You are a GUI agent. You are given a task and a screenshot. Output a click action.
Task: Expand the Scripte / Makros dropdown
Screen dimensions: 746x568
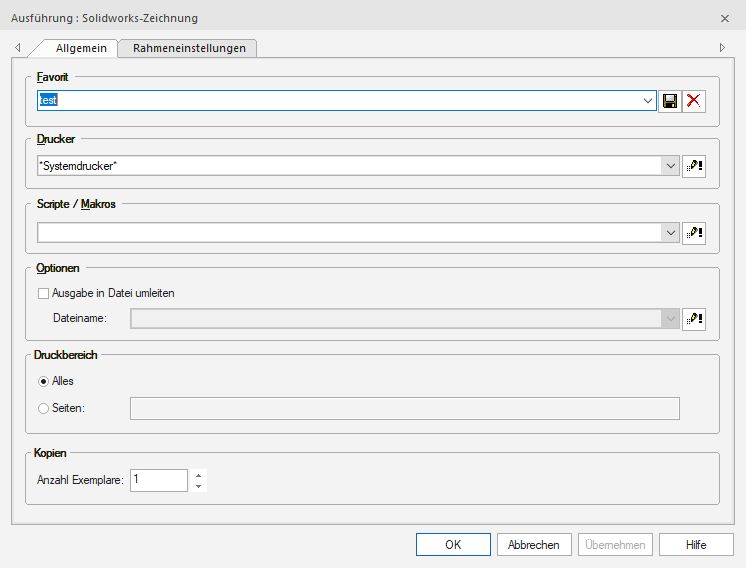coord(670,232)
